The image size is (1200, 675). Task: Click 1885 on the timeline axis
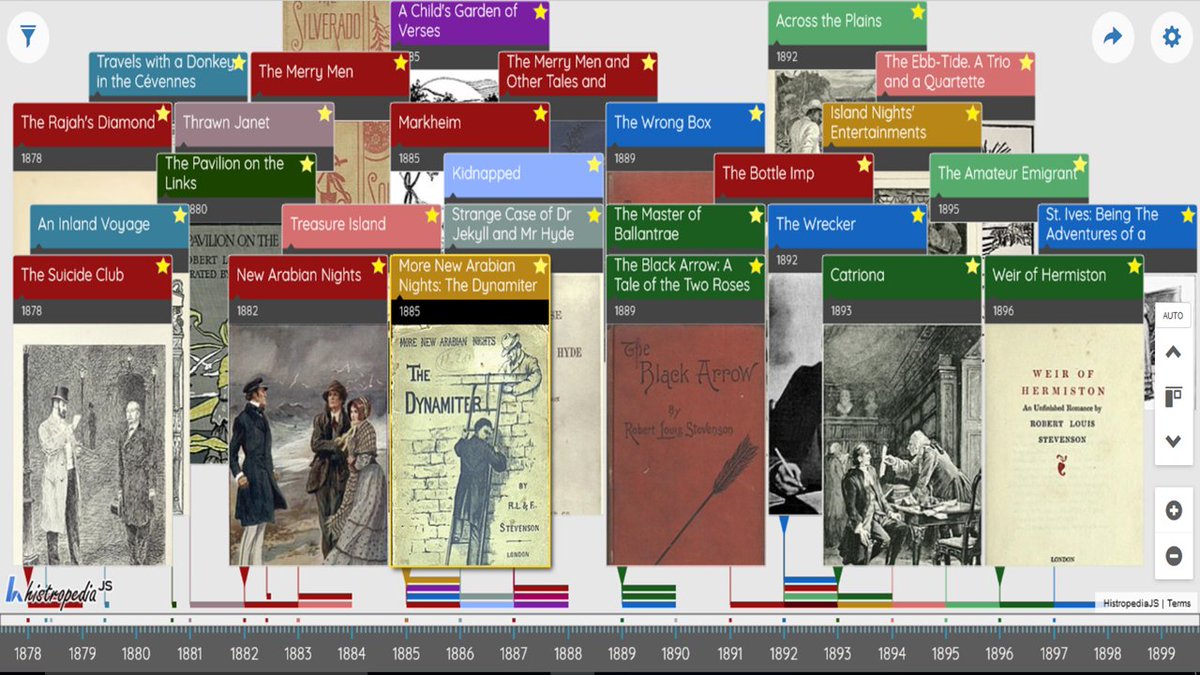pos(406,654)
